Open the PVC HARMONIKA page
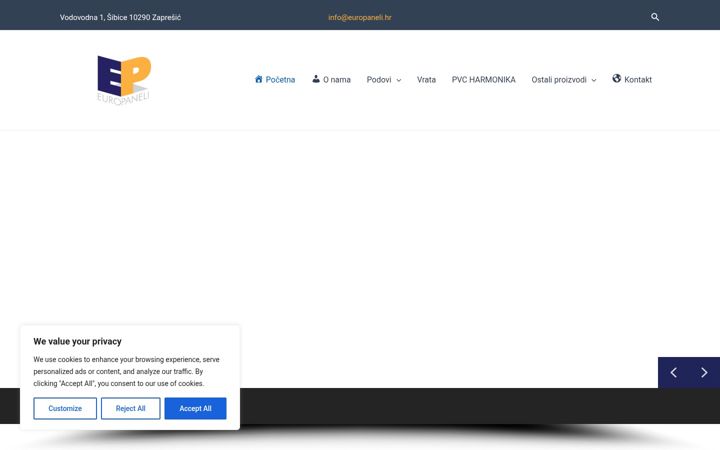The image size is (720, 450). pyautogui.click(x=484, y=79)
